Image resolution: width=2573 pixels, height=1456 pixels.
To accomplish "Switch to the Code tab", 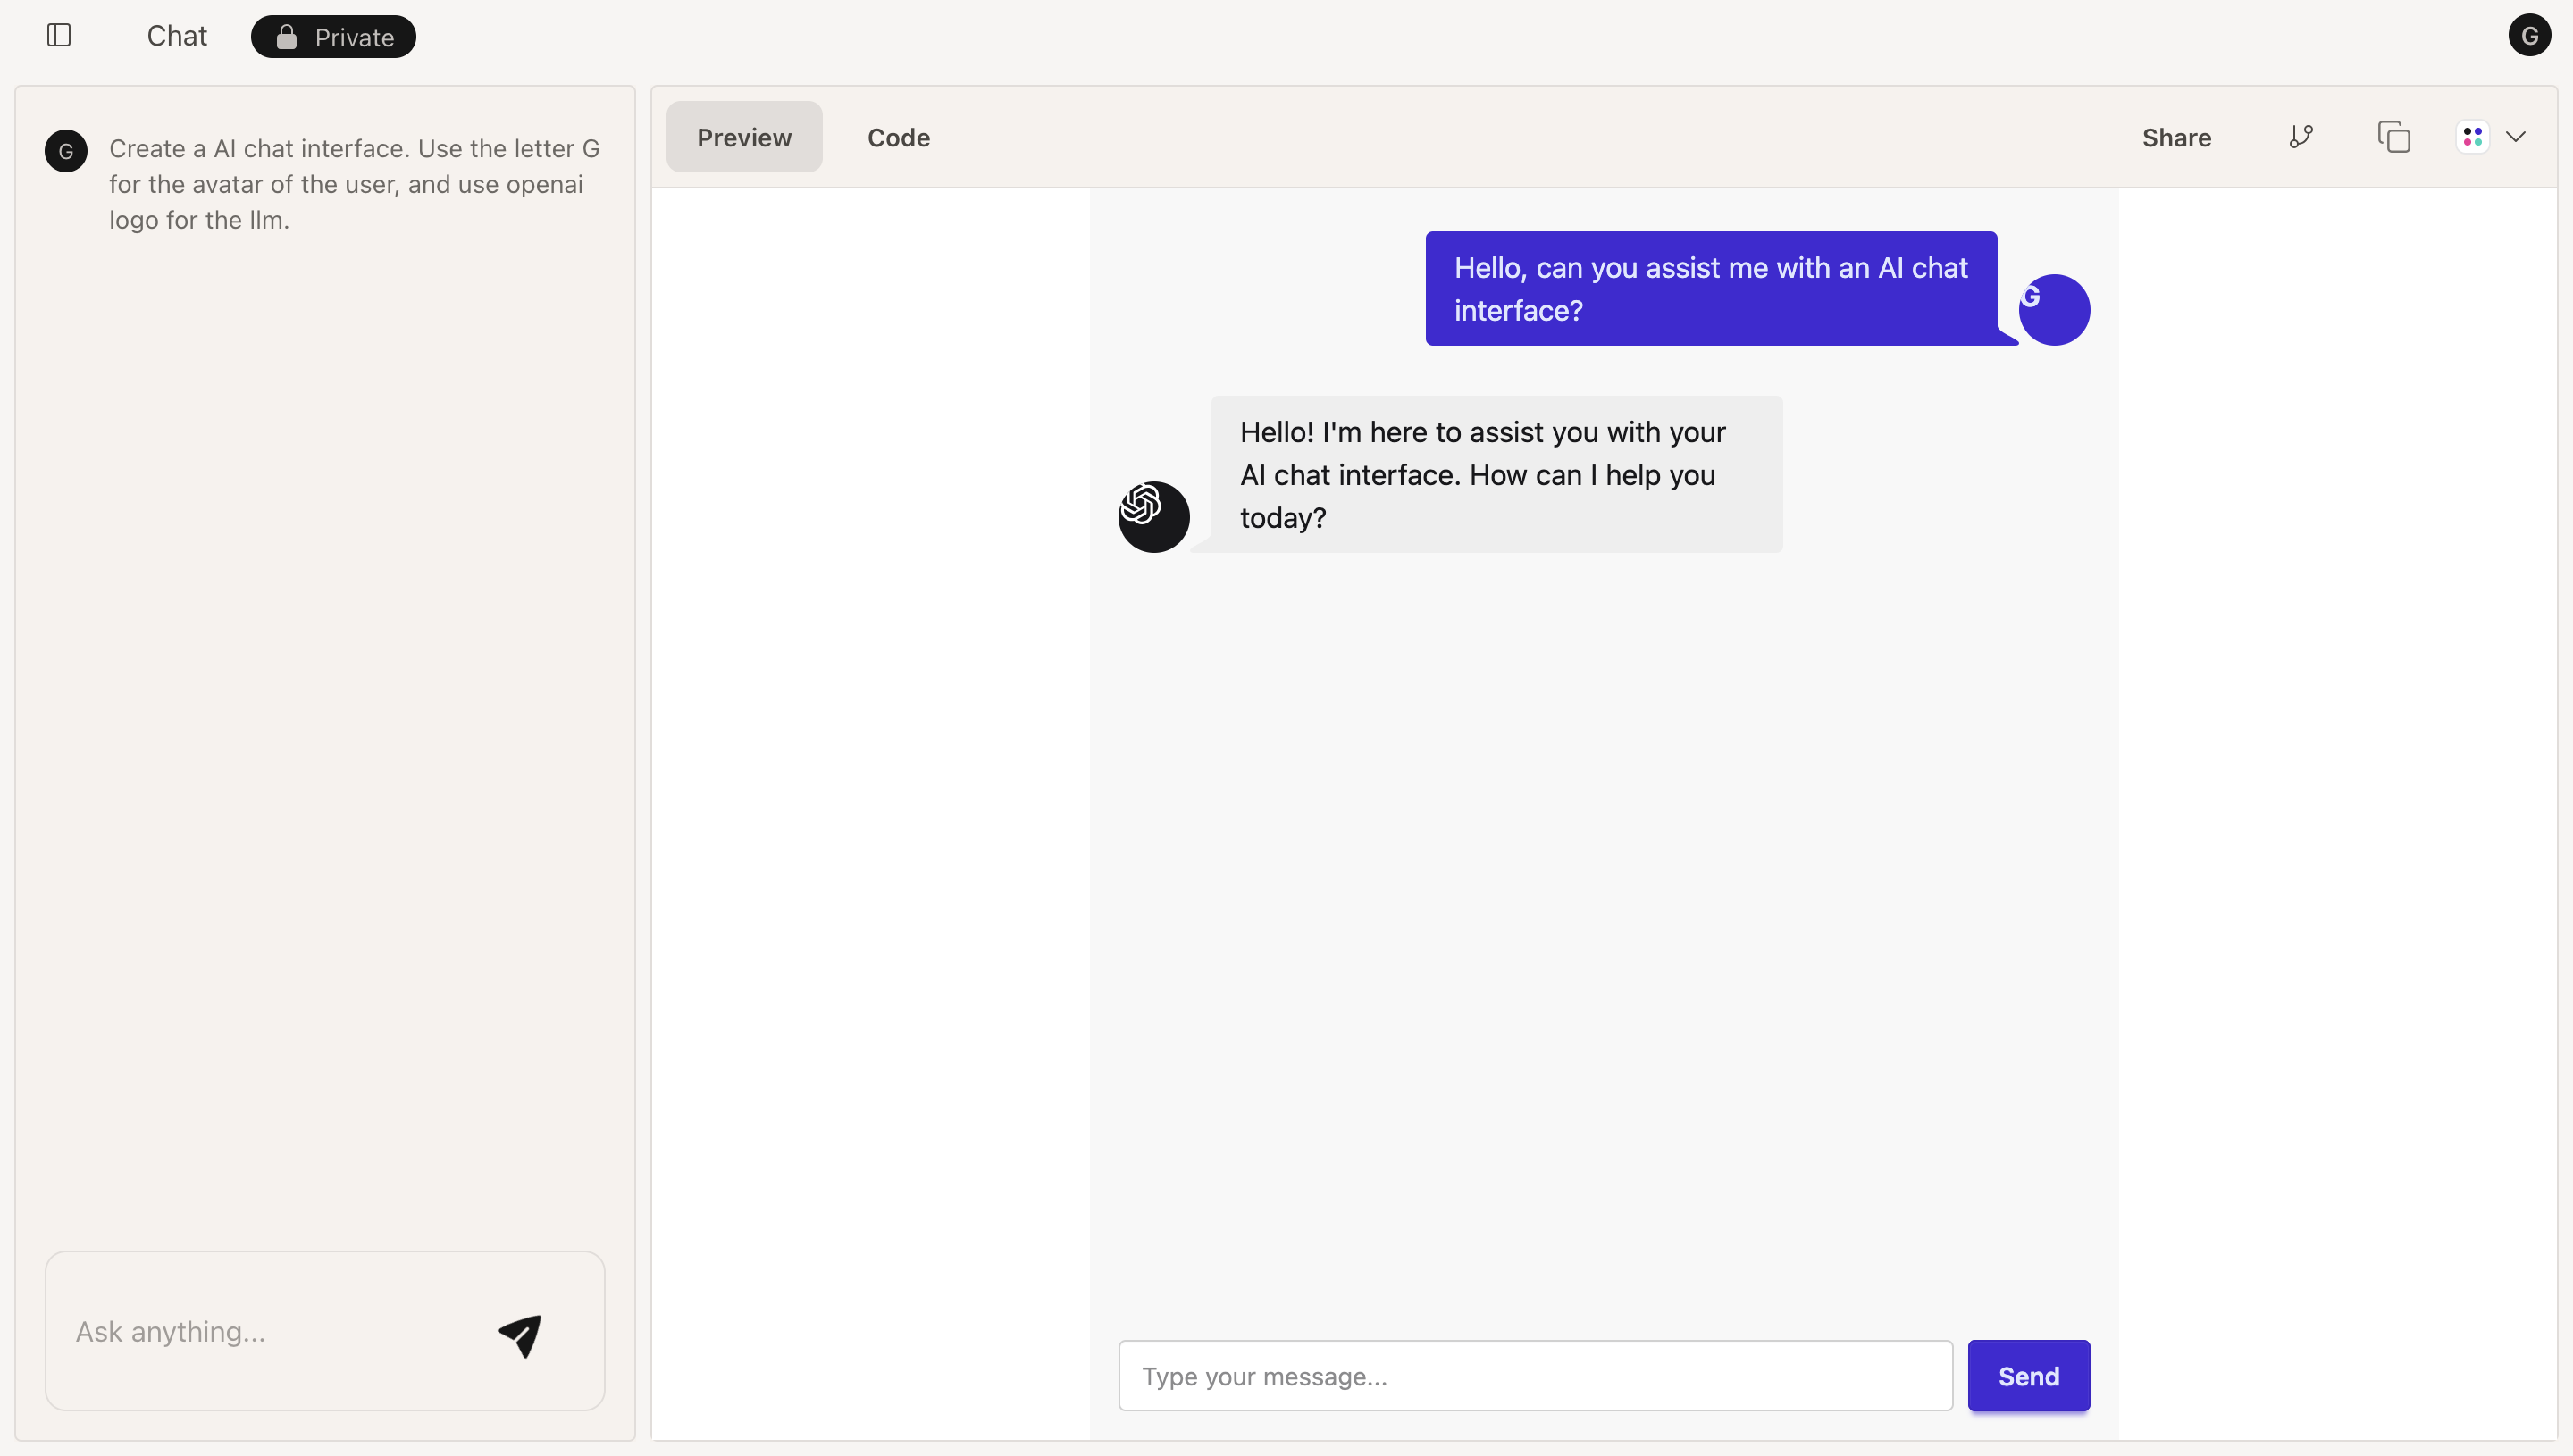I will pos(898,137).
